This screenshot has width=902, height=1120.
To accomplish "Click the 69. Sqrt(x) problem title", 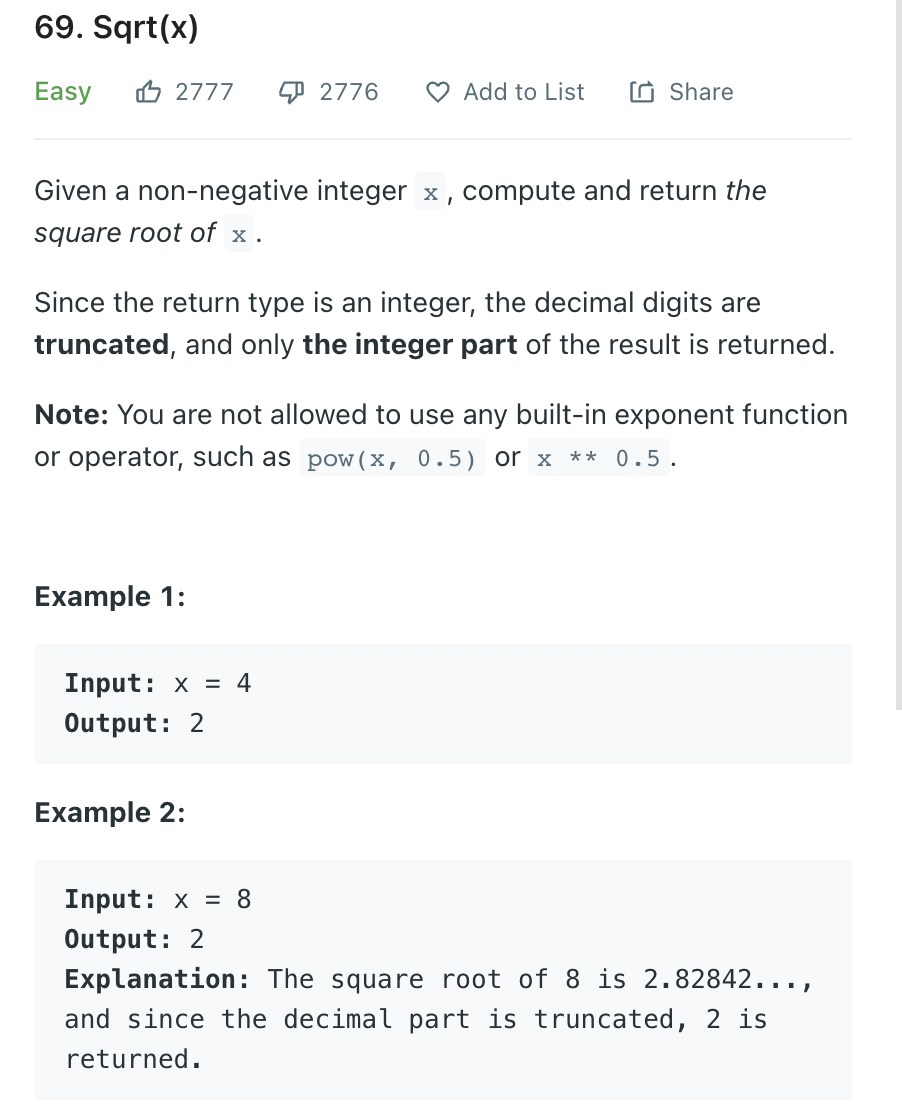I will pos(116,27).
